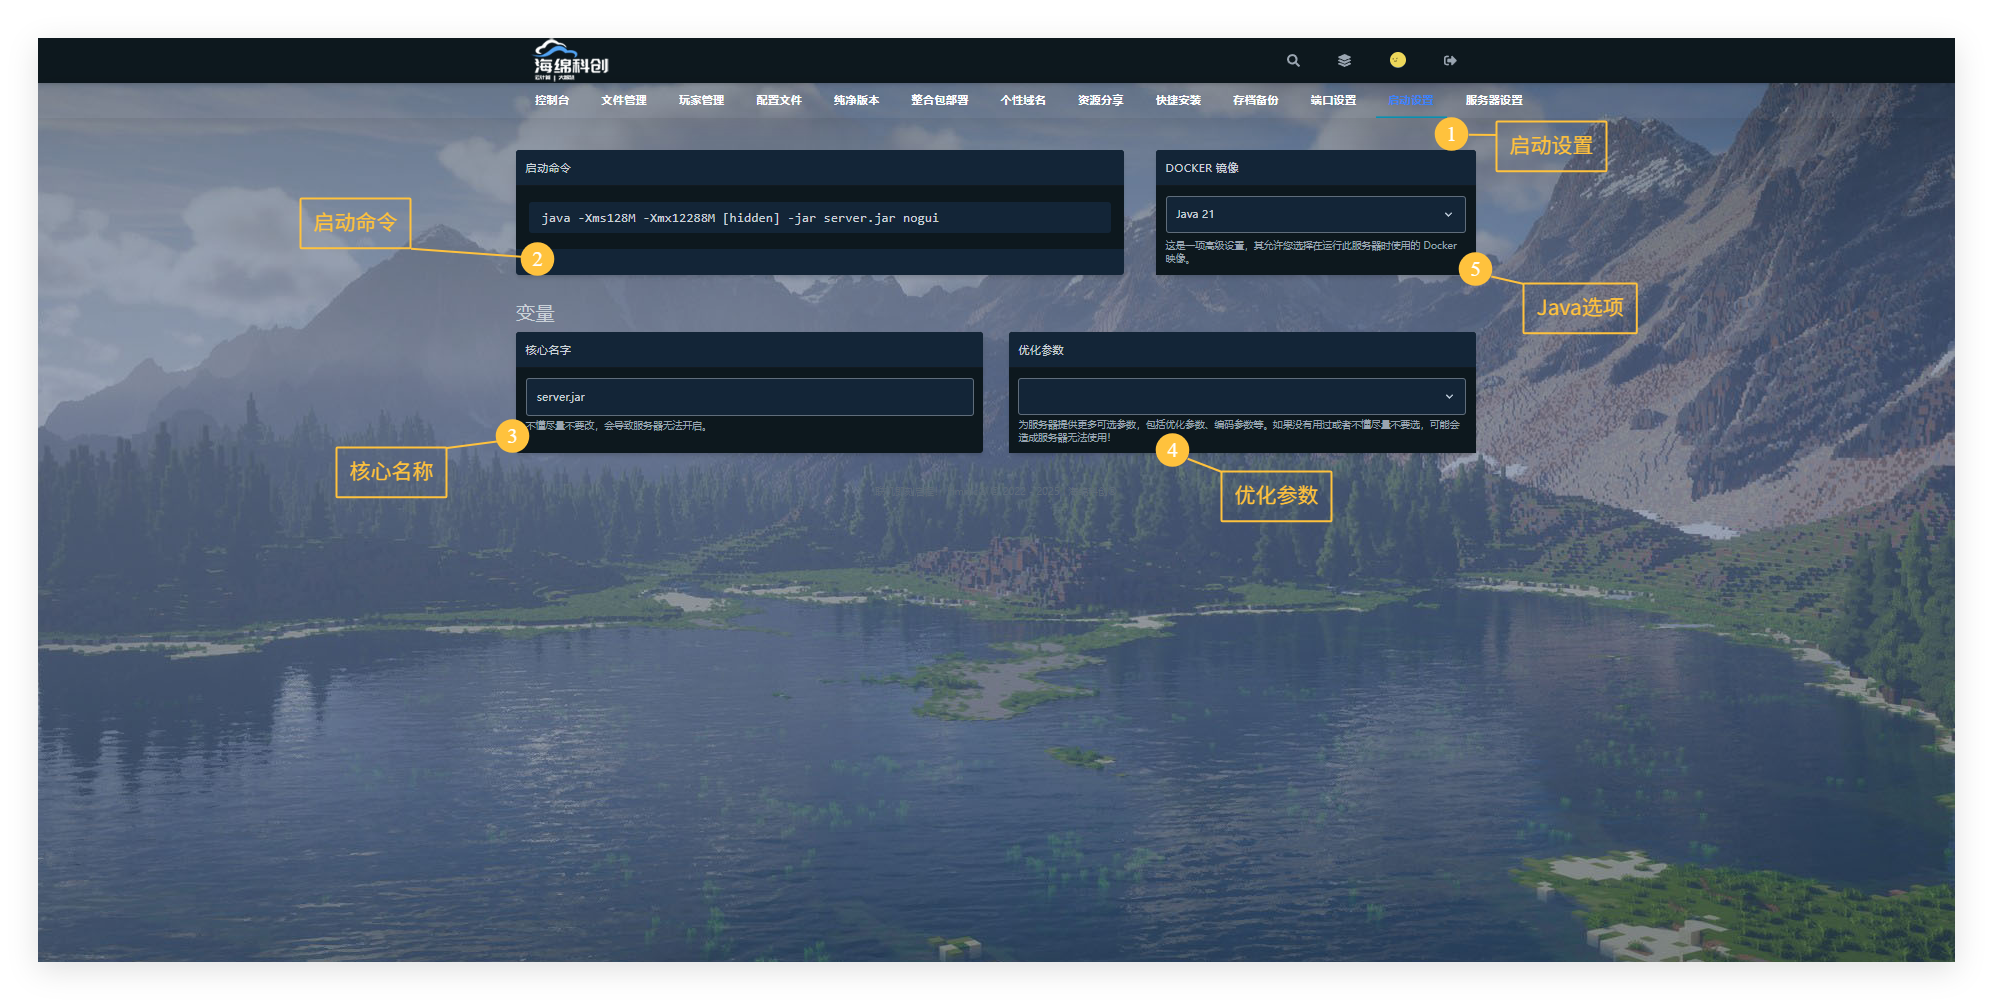Open the 文件管理 tab
This screenshot has height=1000, width=1993.
(623, 101)
